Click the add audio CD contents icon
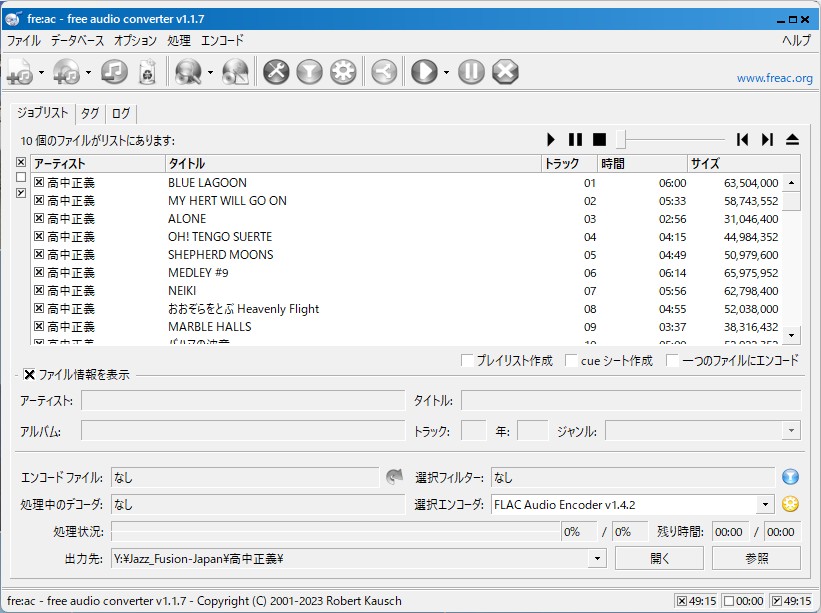This screenshot has height=613, width=821. coord(67,72)
